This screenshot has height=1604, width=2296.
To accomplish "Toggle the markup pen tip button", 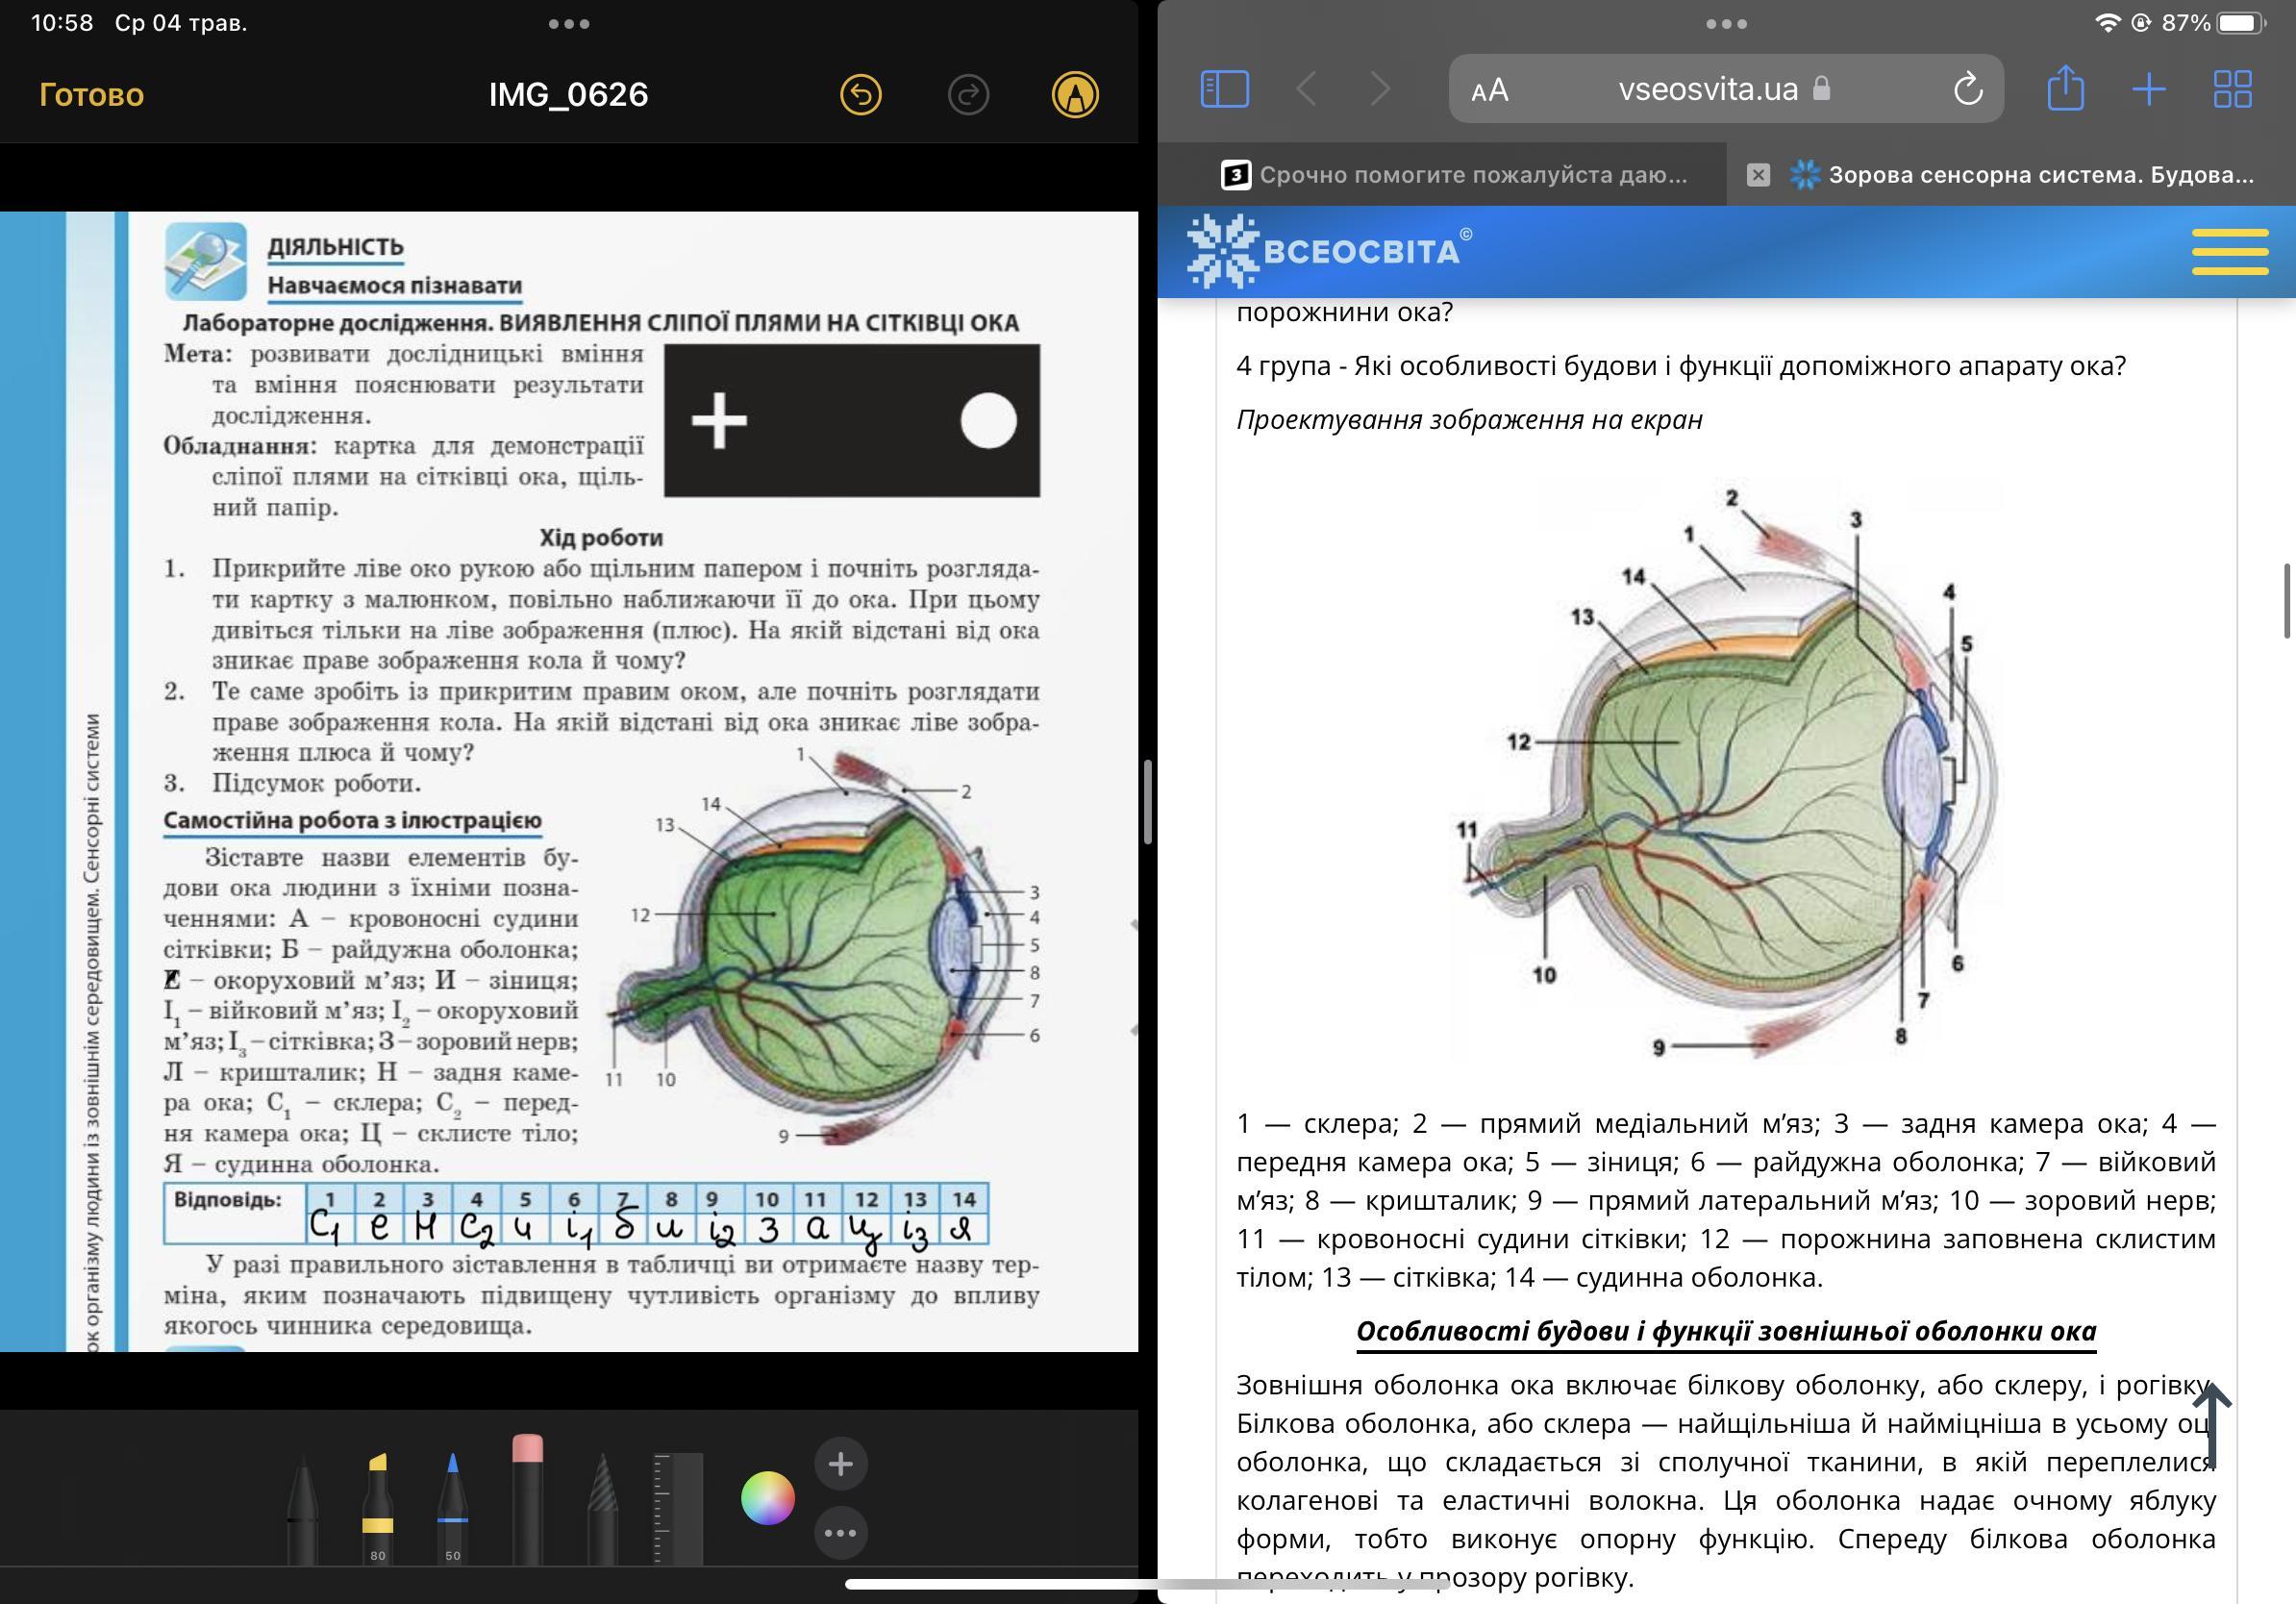I will (1075, 95).
